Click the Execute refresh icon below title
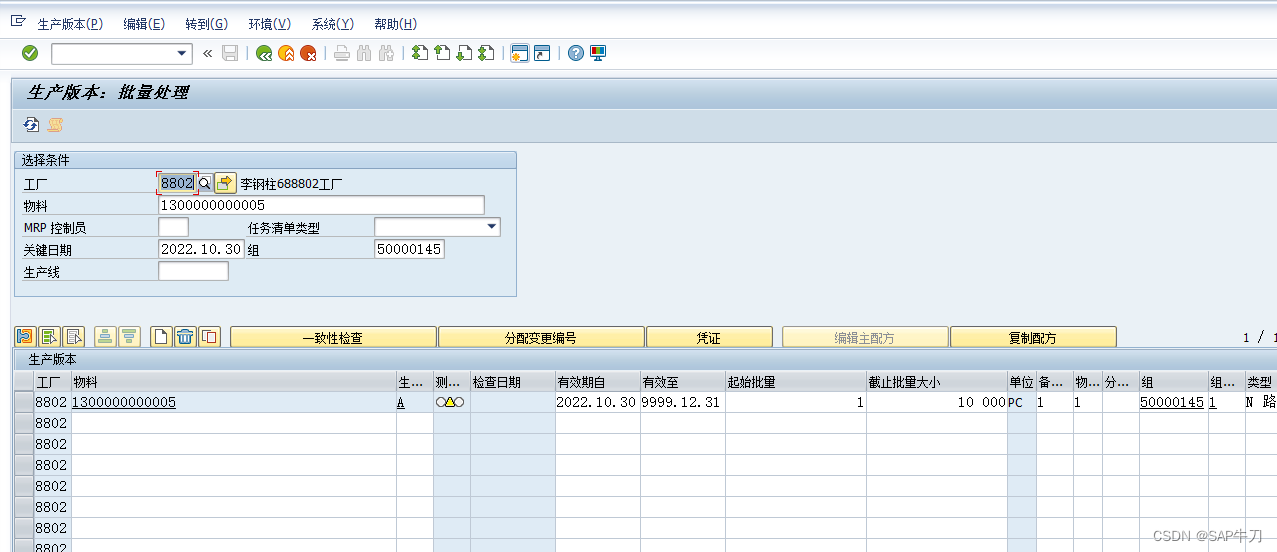This screenshot has height=552, width=1277. tap(31, 124)
